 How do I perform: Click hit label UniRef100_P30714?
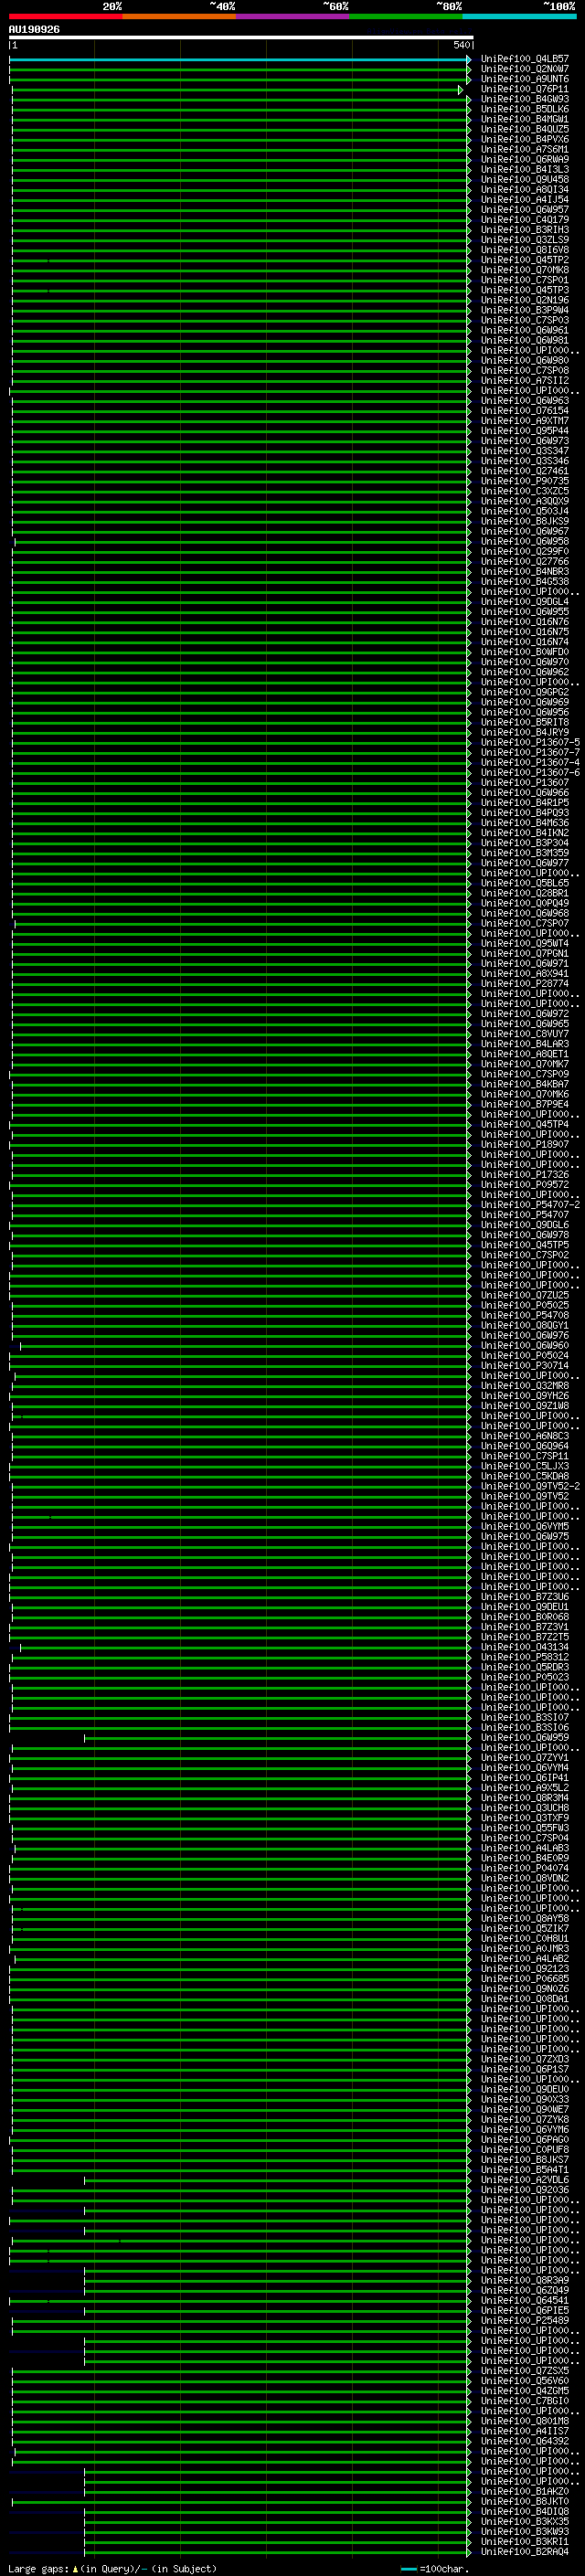(x=525, y=1366)
